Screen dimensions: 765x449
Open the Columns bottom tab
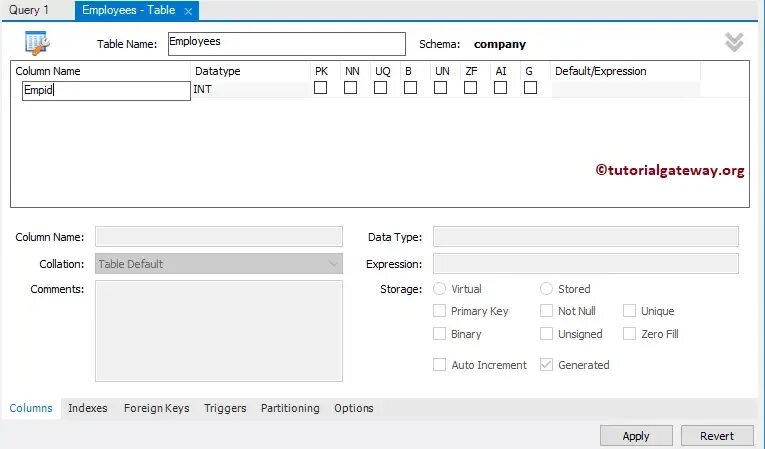click(x=31, y=408)
